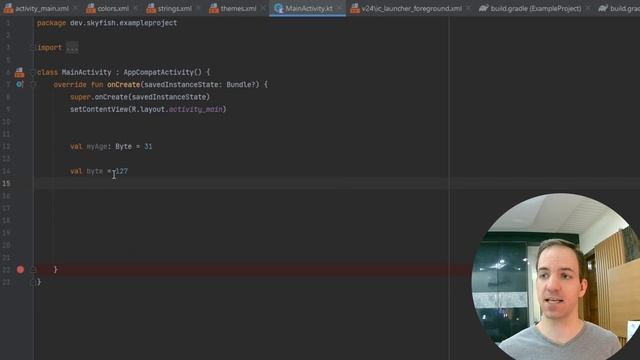Click the XML file icon on colors.xml tab
This screenshot has width=640, height=360.
coord(91,8)
